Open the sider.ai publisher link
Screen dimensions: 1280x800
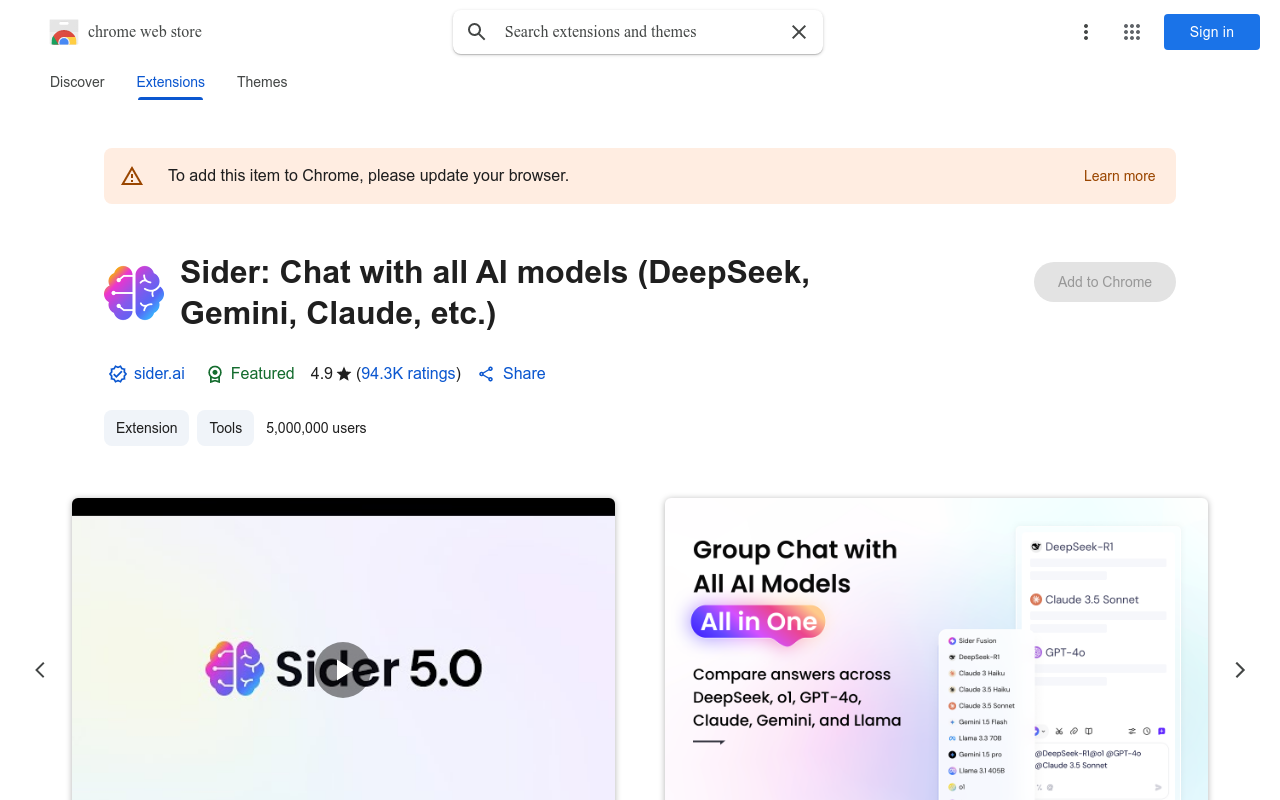tap(159, 373)
